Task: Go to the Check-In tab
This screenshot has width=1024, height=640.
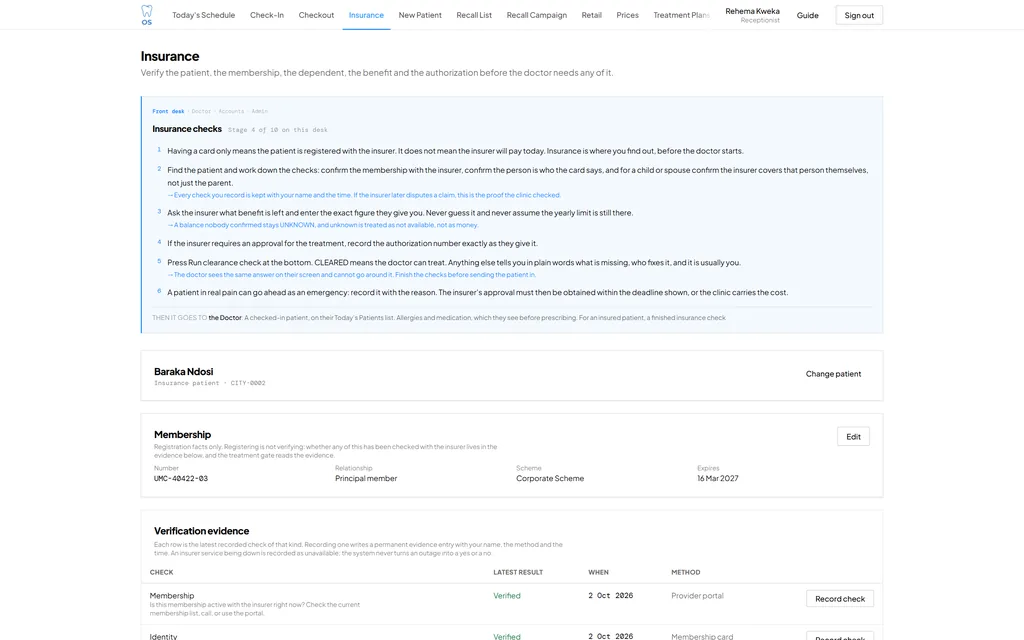Action: tap(266, 15)
